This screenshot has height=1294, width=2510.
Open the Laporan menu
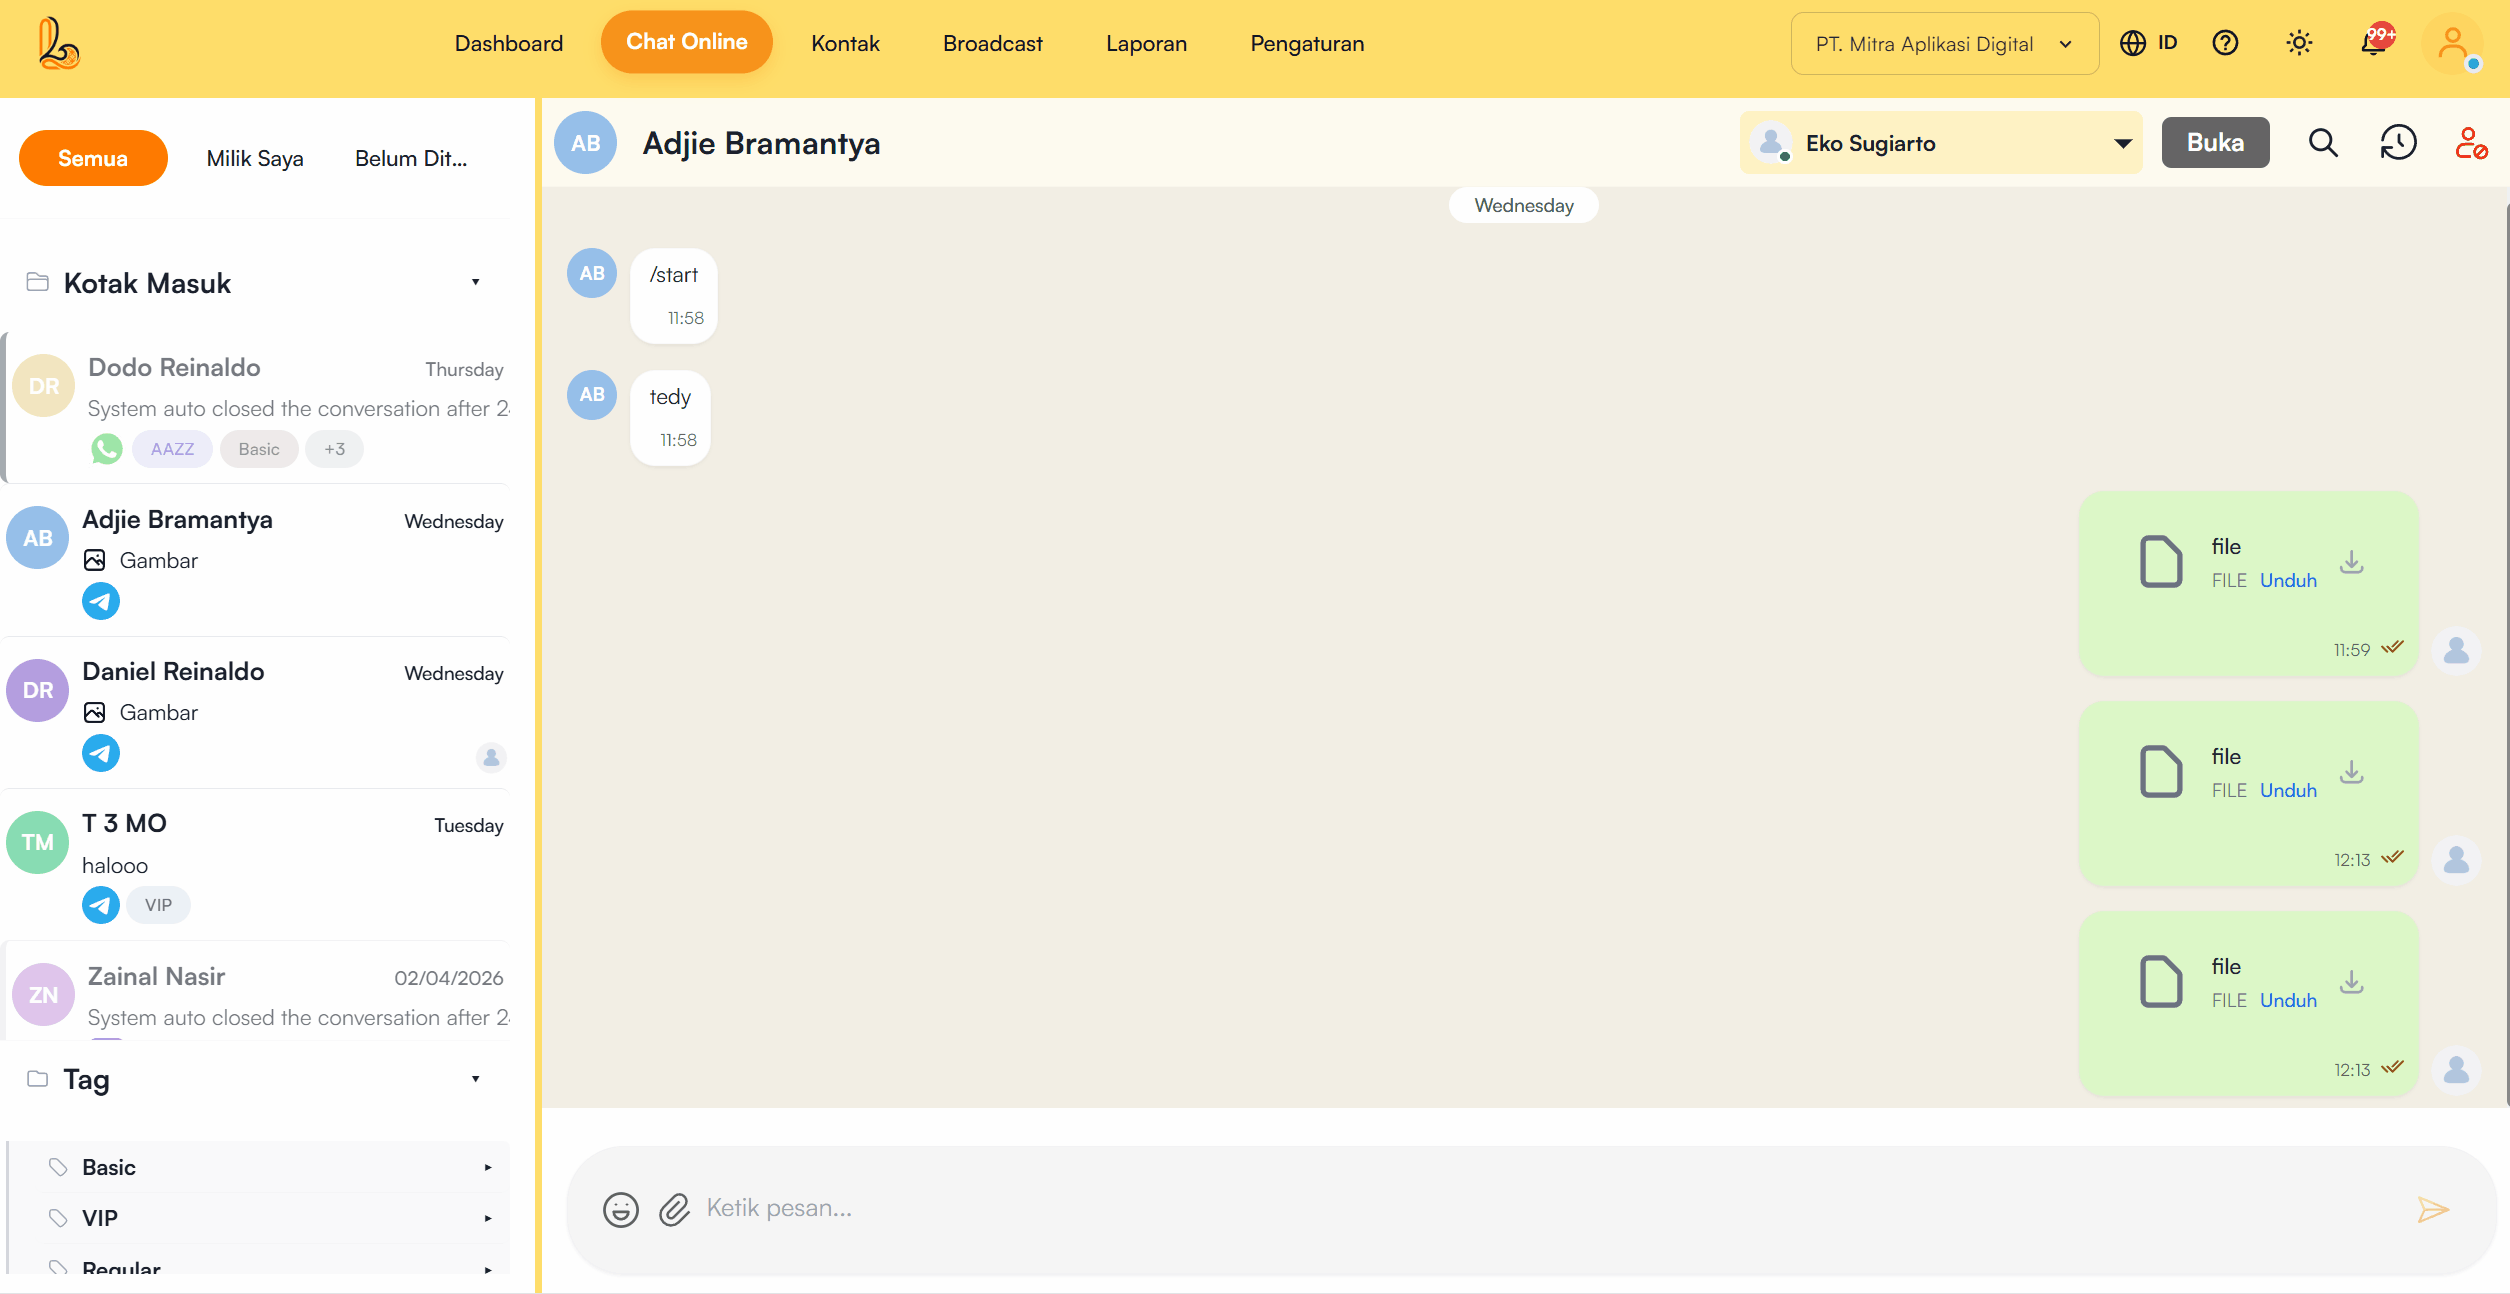coord(1146,43)
